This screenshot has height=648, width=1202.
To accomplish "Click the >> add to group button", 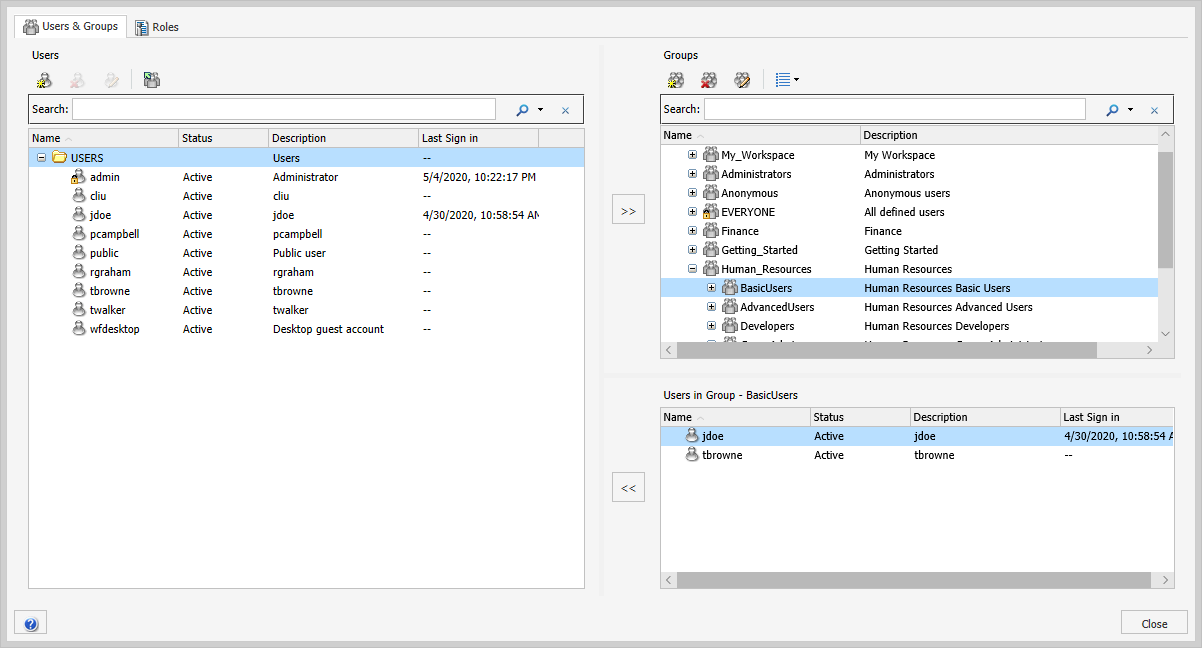I will pyautogui.click(x=628, y=211).
